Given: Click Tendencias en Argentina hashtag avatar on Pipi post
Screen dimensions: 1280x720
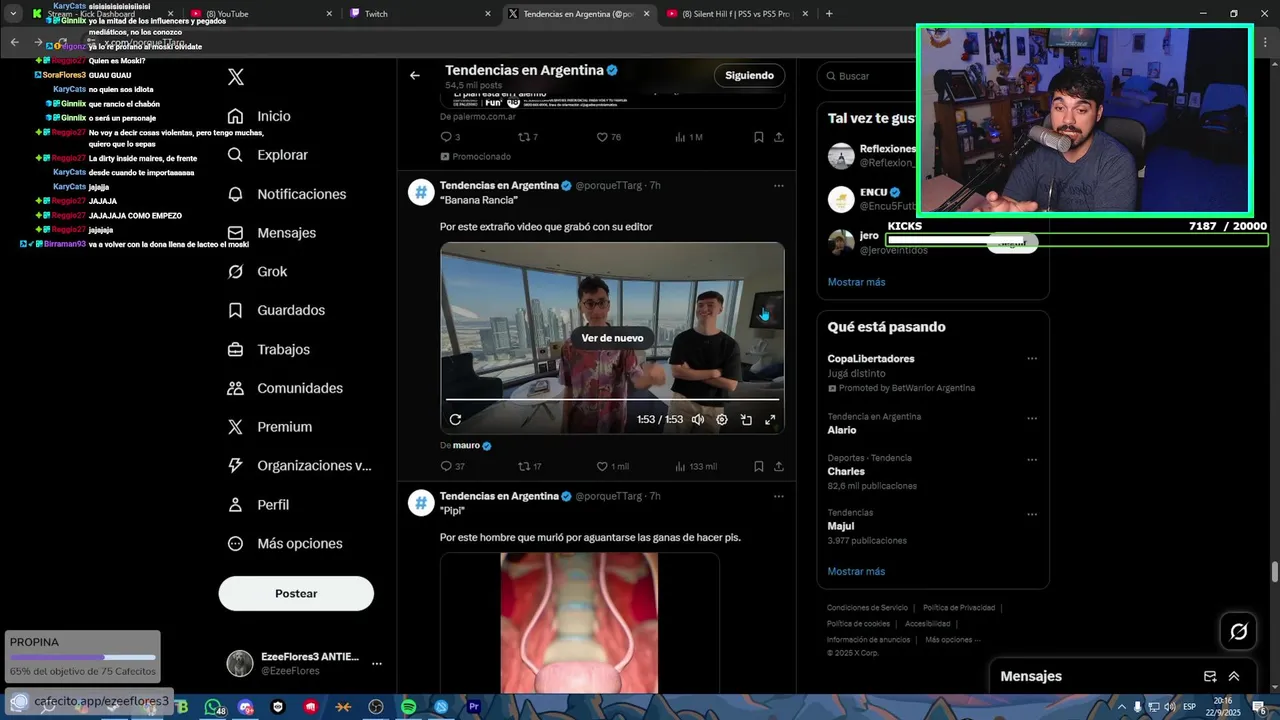Looking at the screenshot, I should [x=421, y=503].
